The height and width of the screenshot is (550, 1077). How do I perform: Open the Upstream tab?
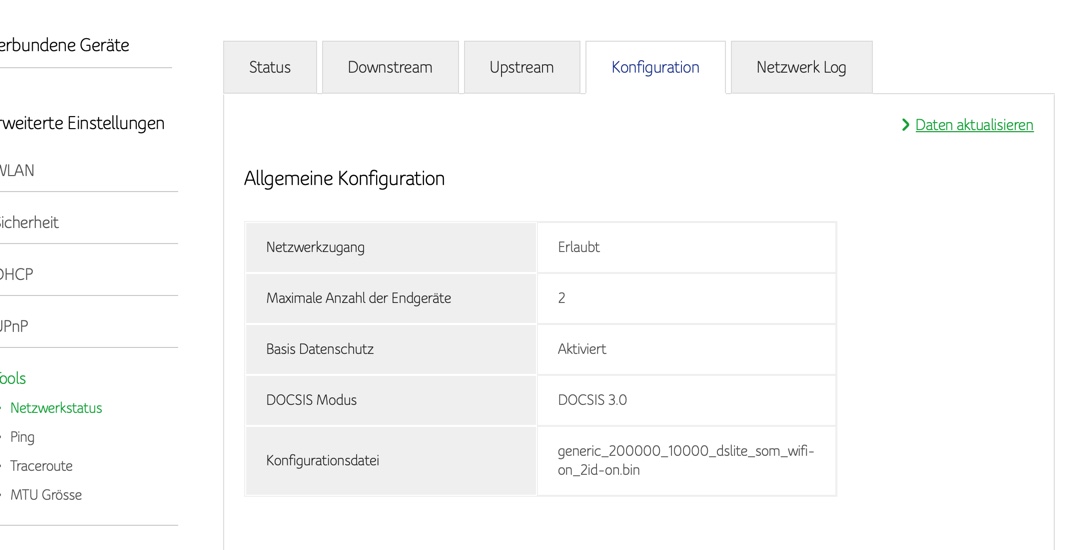click(x=521, y=67)
